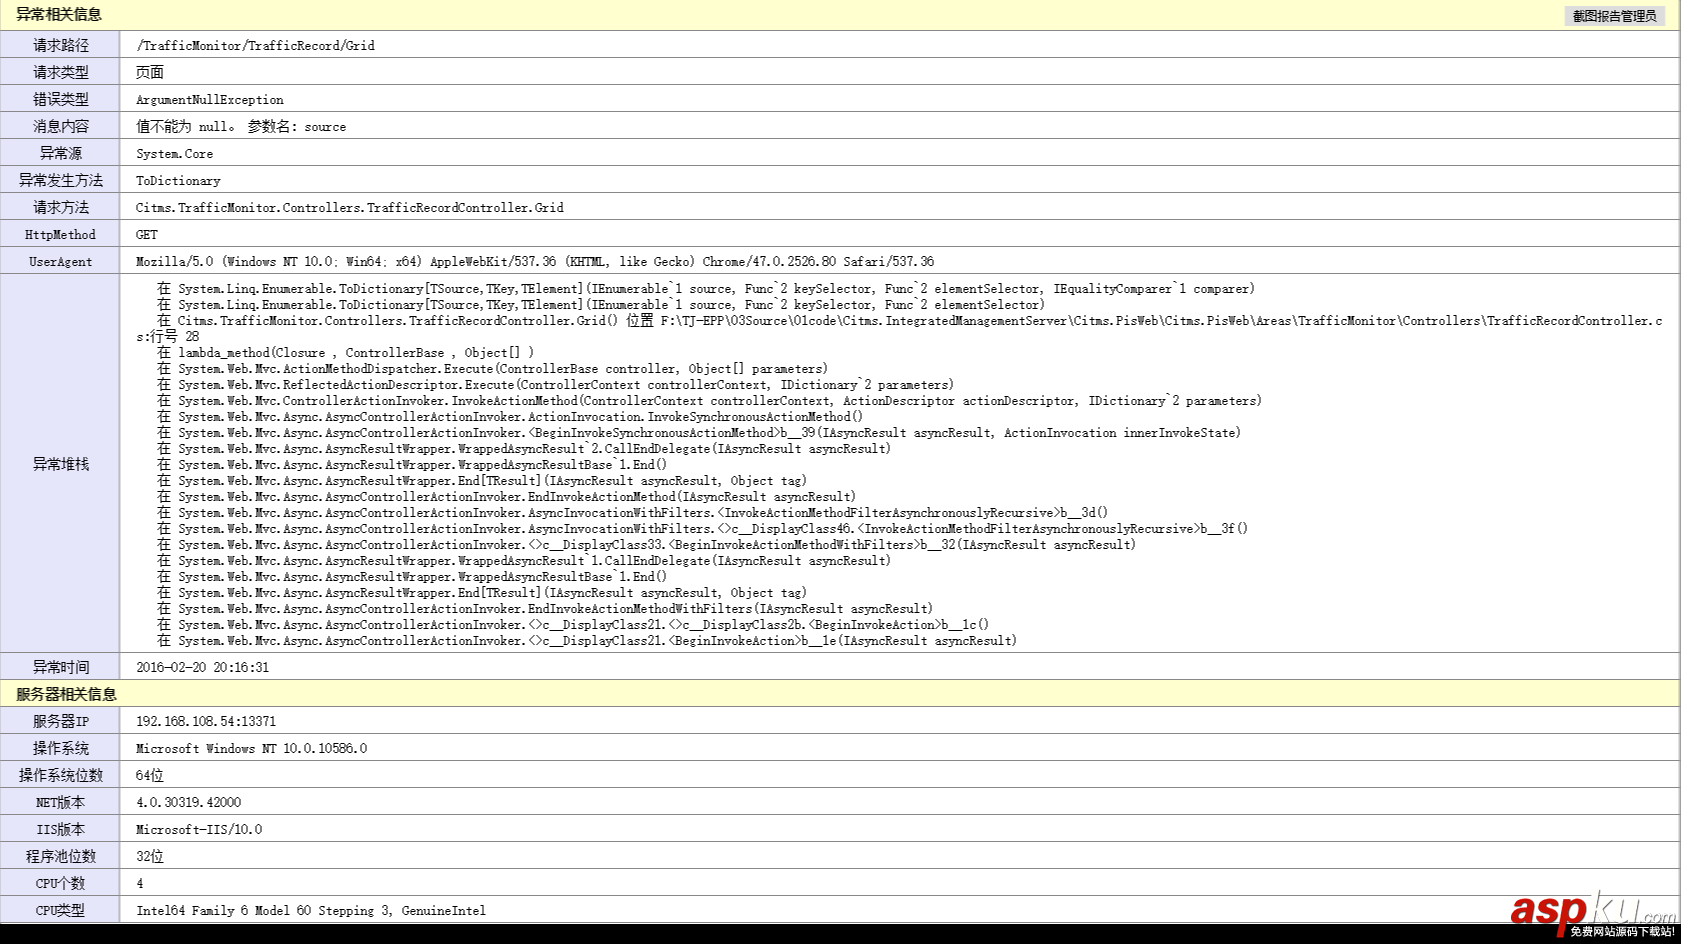
Task: Click the 服务器IP label cell
Action: point(60,721)
